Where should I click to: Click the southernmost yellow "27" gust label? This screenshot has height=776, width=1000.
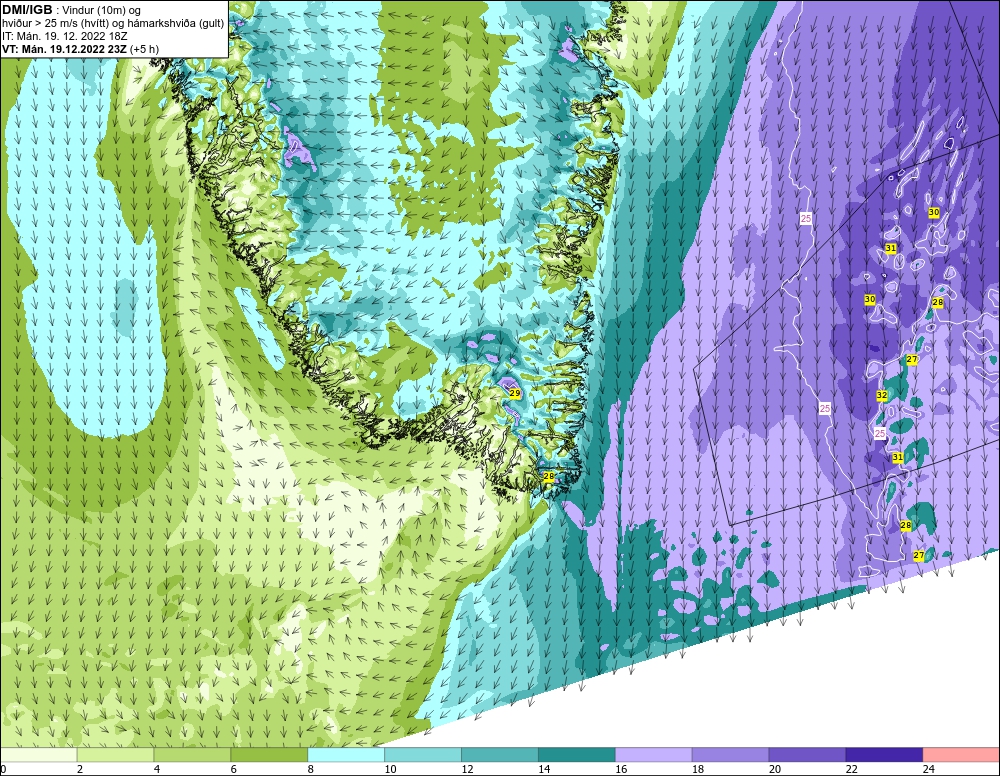pos(918,555)
